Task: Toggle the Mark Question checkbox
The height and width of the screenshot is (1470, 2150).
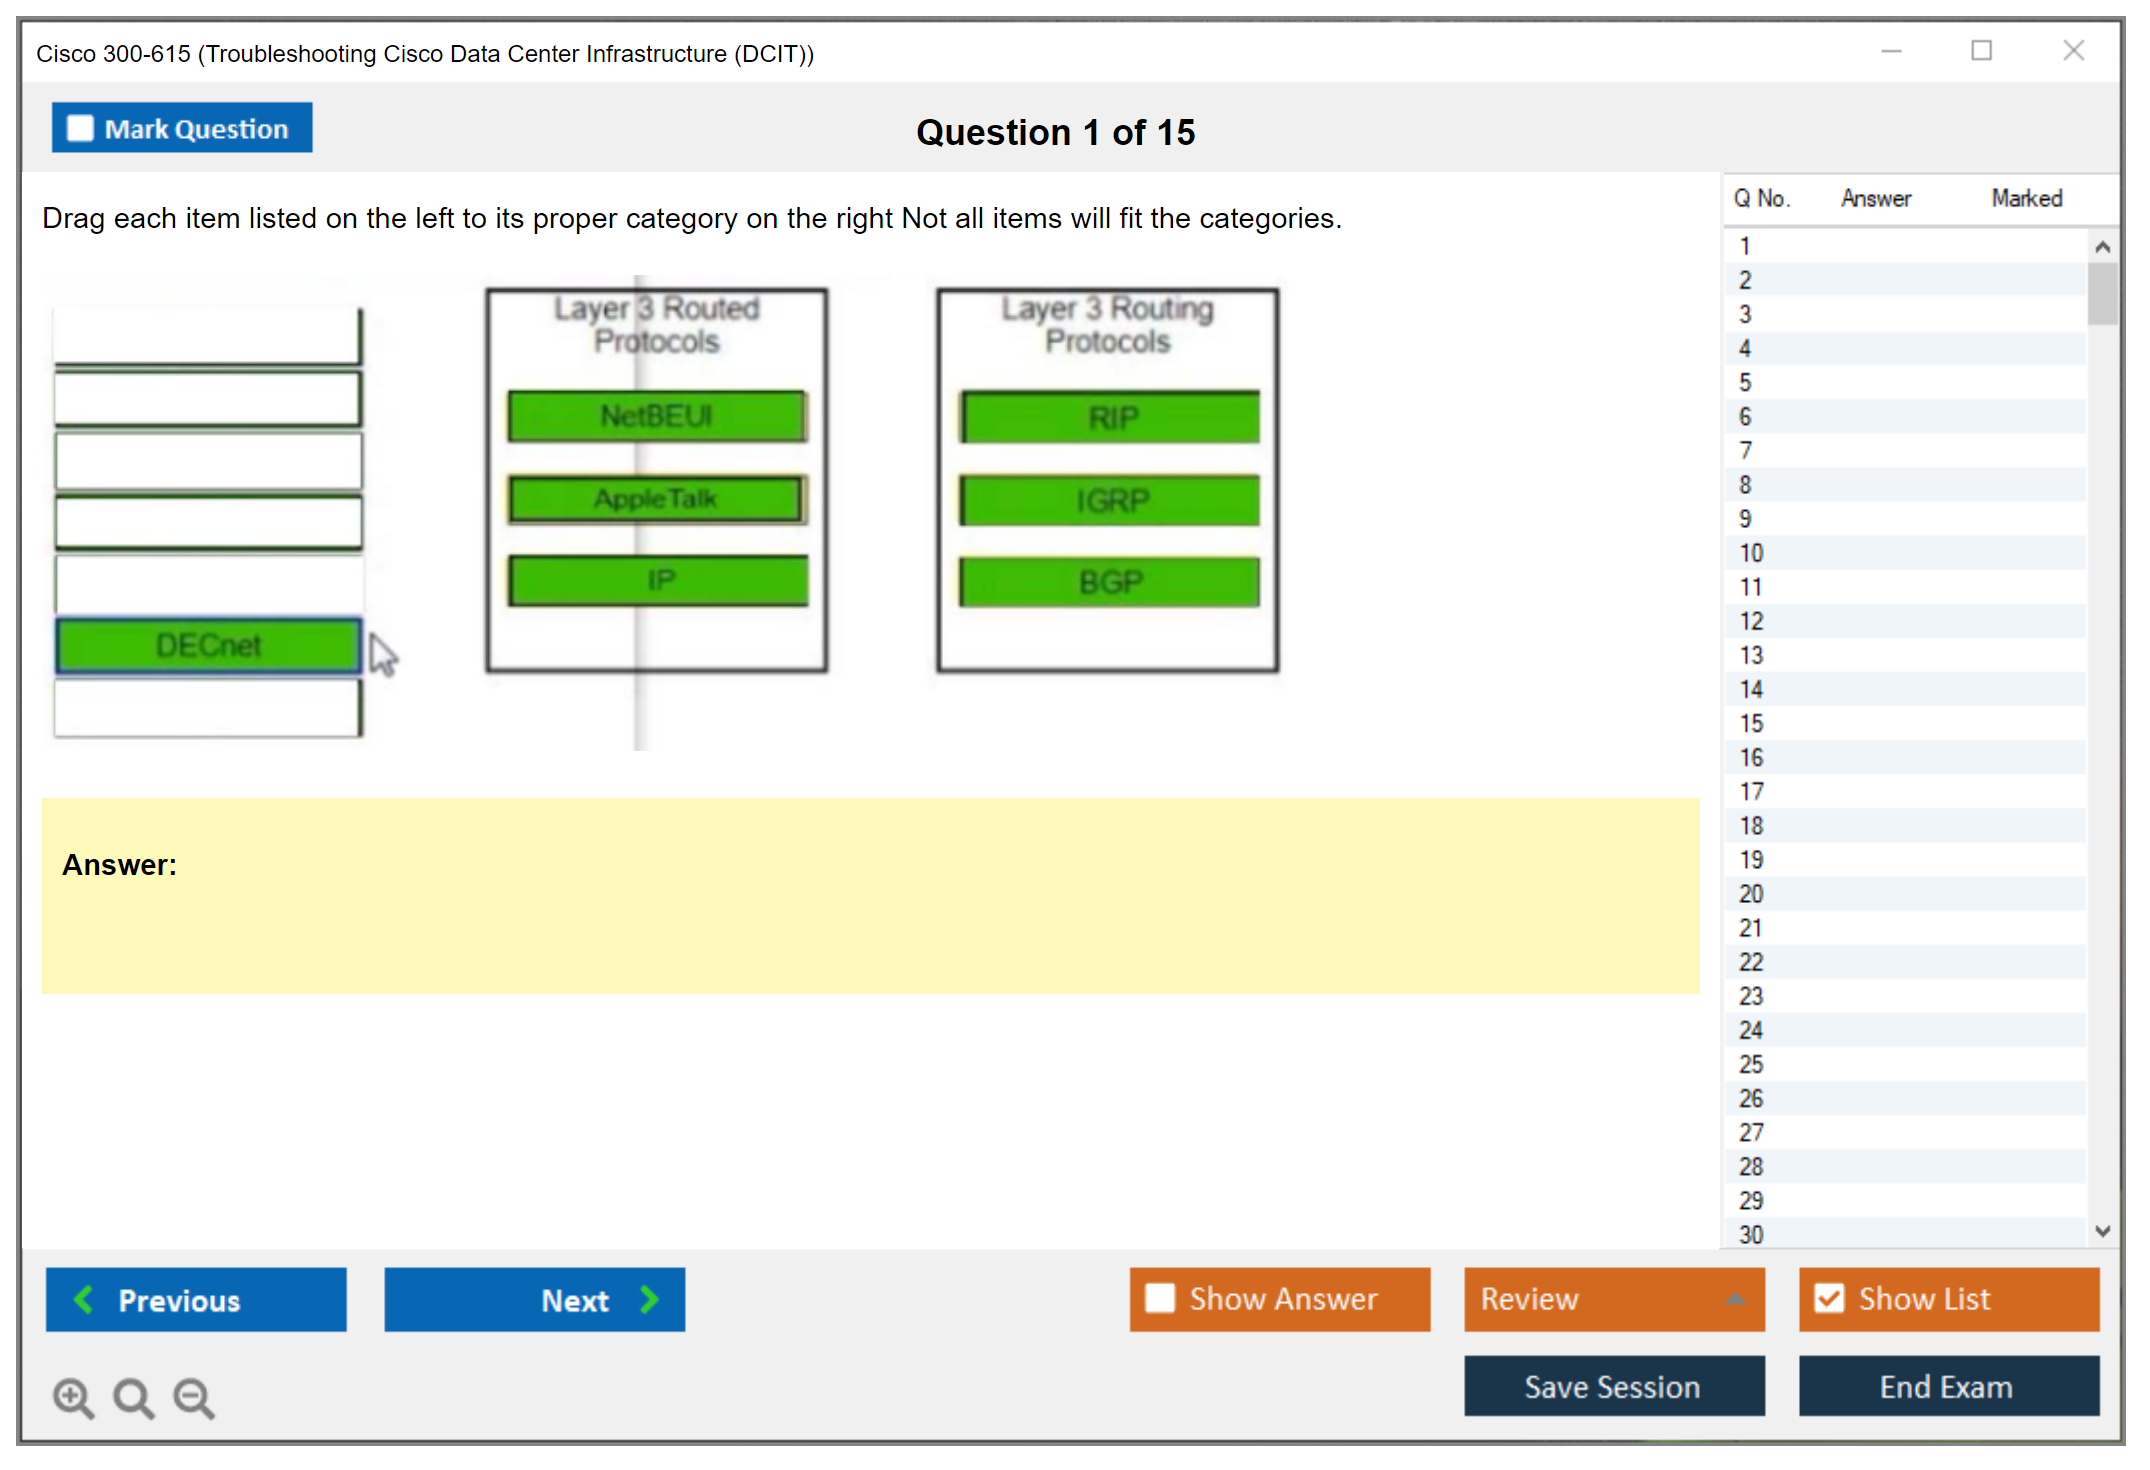Action: point(80,129)
